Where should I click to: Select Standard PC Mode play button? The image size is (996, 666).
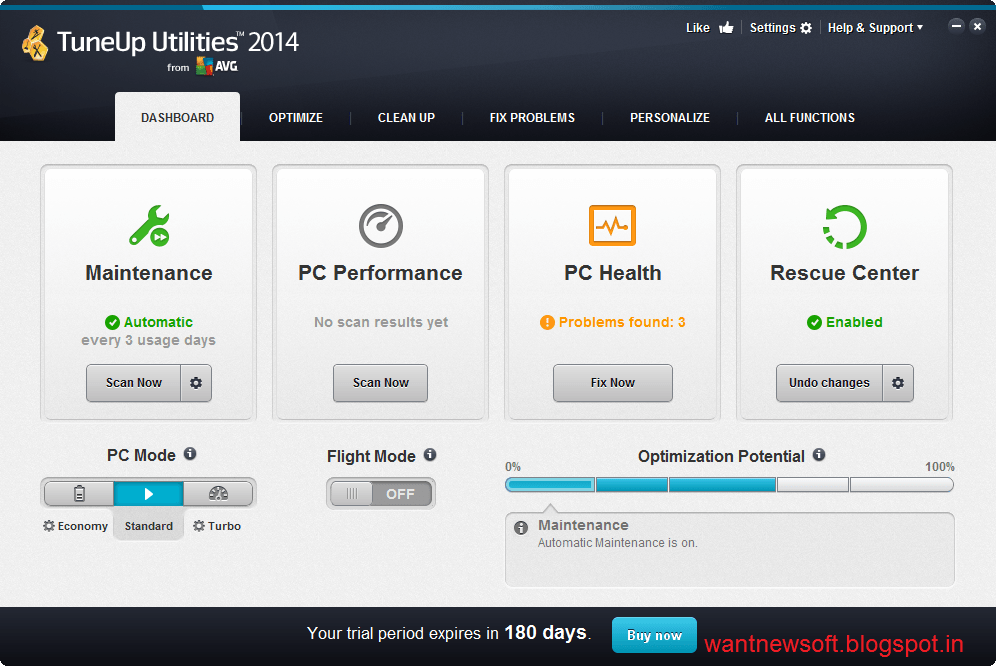pyautogui.click(x=149, y=493)
